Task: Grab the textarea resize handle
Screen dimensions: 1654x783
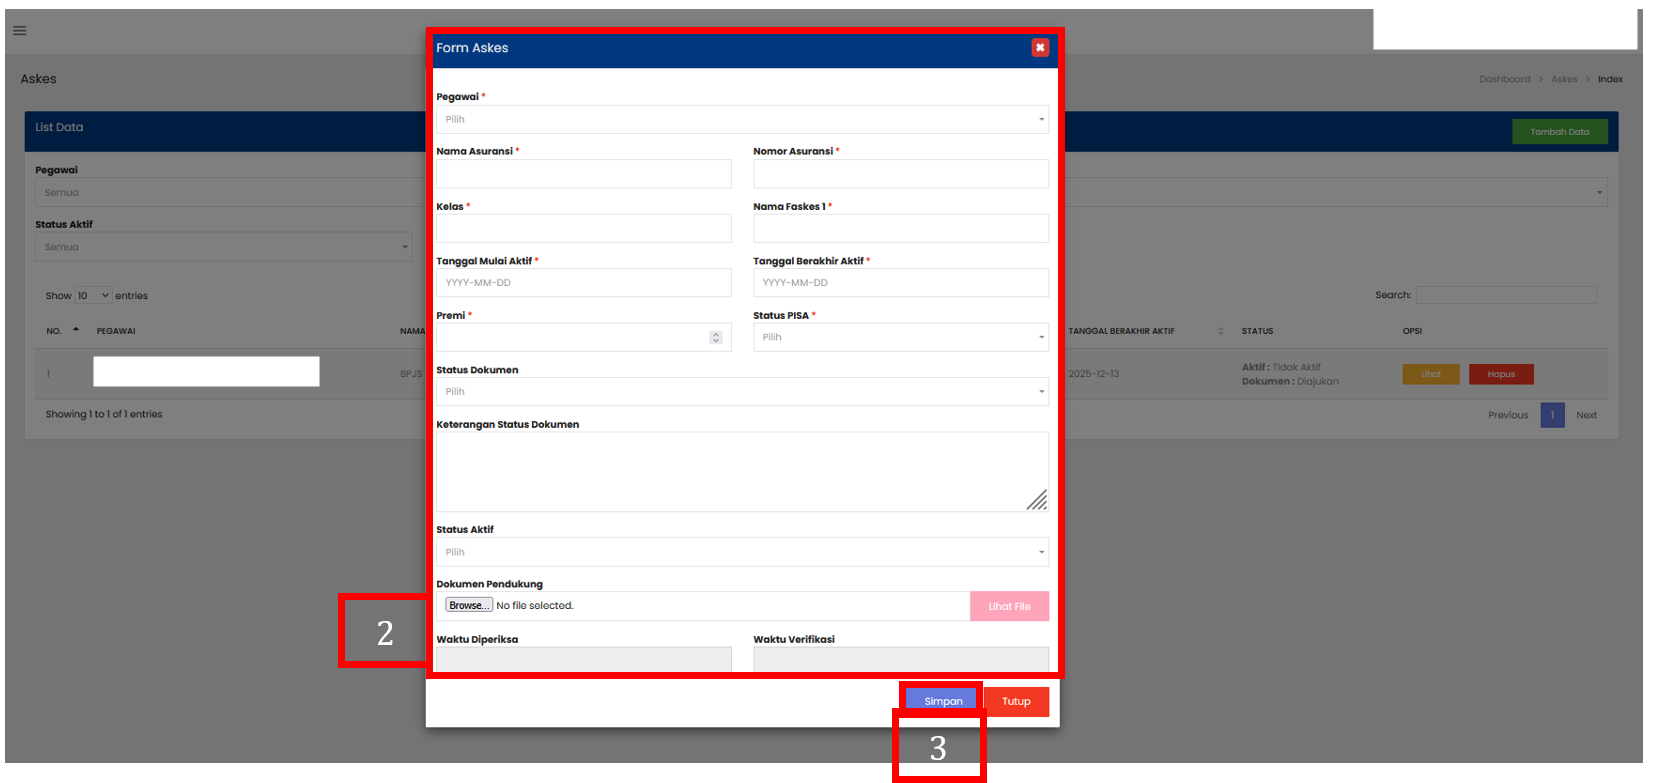Action: coord(1038,501)
